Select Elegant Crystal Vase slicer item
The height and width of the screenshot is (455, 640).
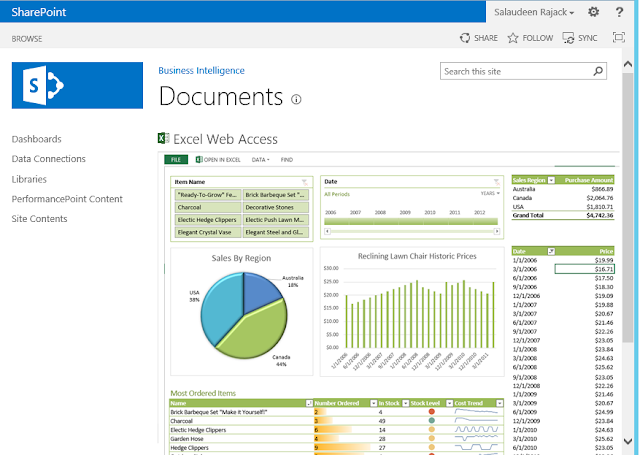pos(207,232)
